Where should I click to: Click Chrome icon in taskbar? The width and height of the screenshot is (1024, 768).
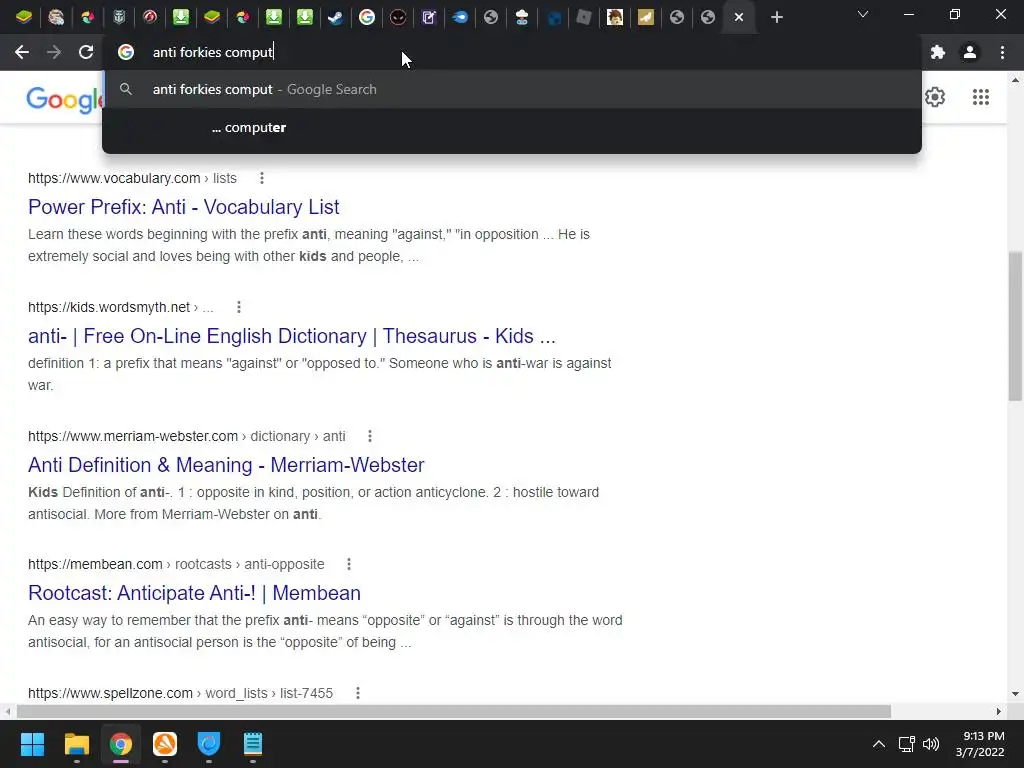121,744
